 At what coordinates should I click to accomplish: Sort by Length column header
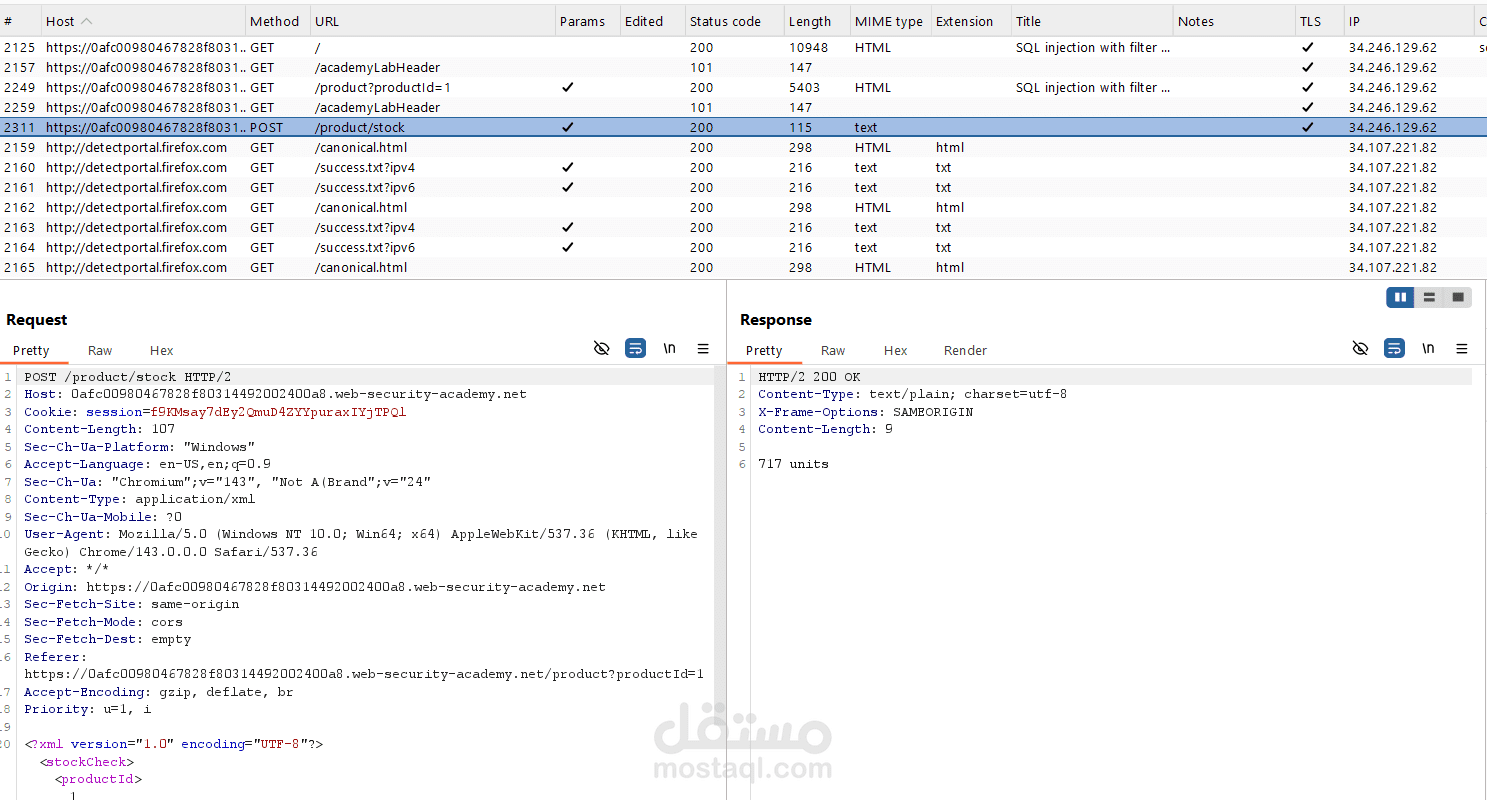coord(816,21)
